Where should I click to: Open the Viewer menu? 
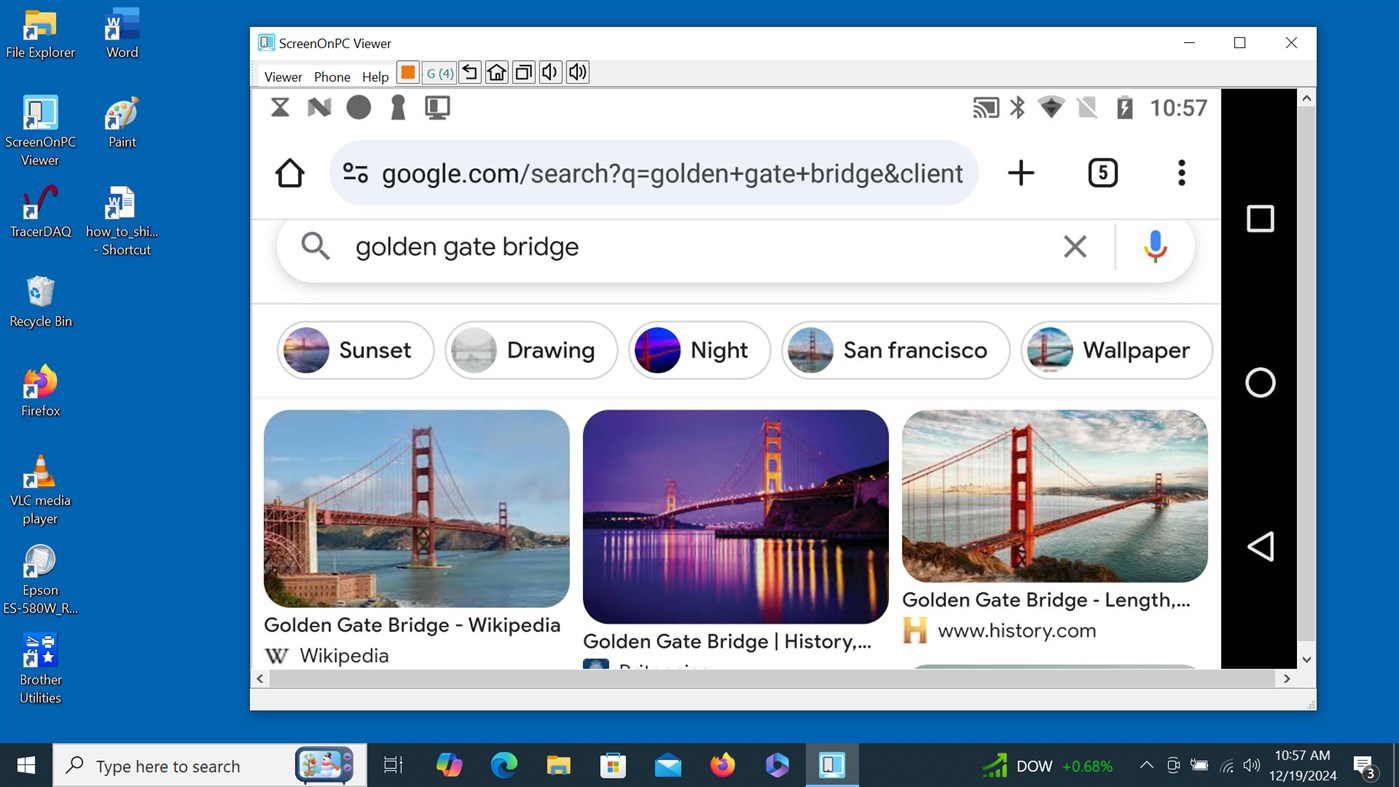(282, 76)
